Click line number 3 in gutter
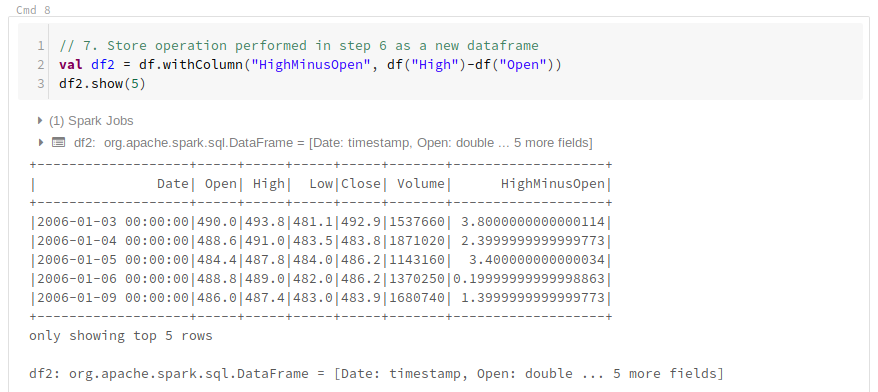This screenshot has width=878, height=392. (41, 84)
